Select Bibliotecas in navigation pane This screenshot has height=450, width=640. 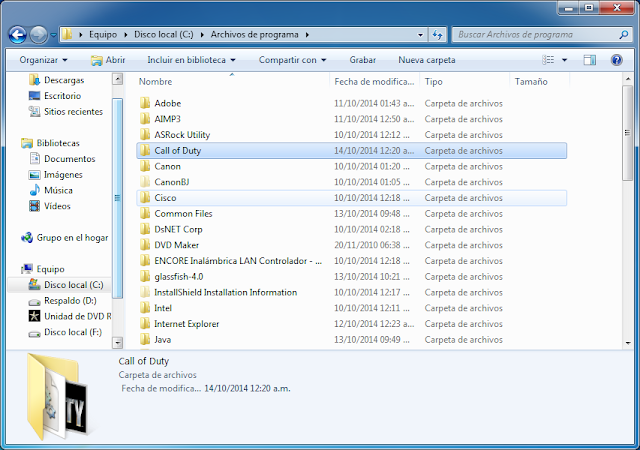click(58, 143)
